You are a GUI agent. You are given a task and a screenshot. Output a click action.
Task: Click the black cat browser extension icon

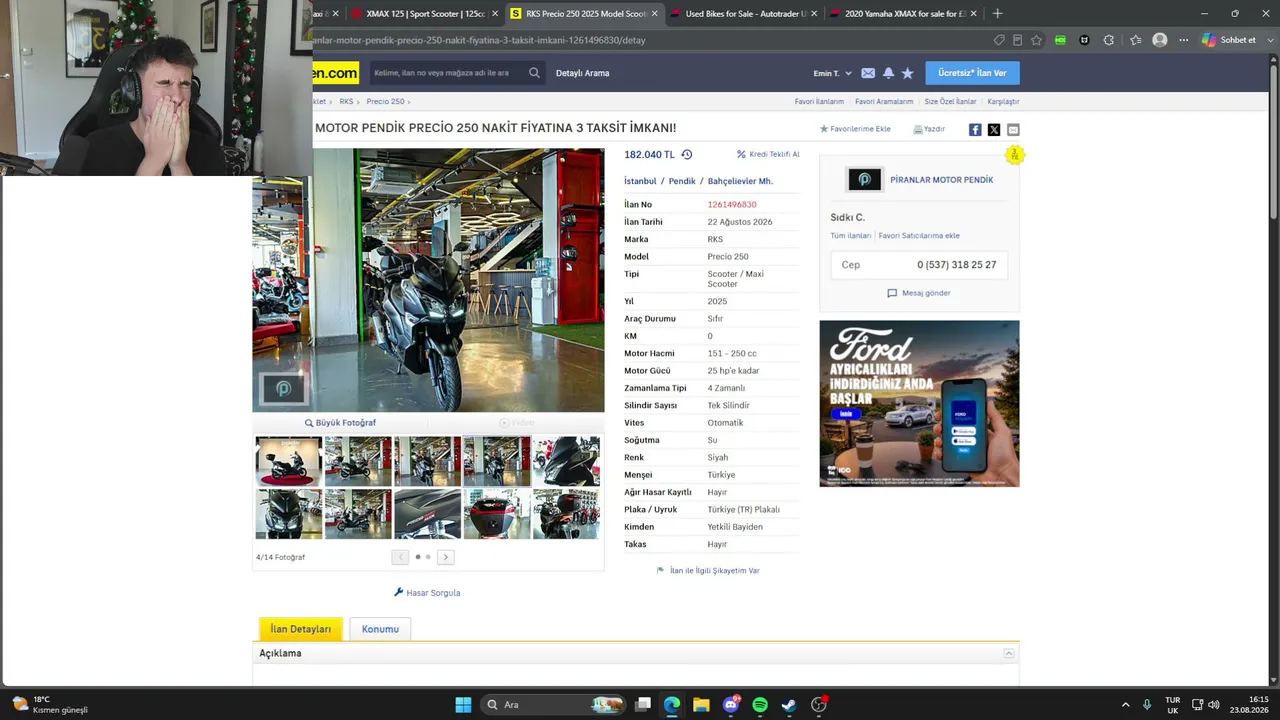coord(1084,40)
